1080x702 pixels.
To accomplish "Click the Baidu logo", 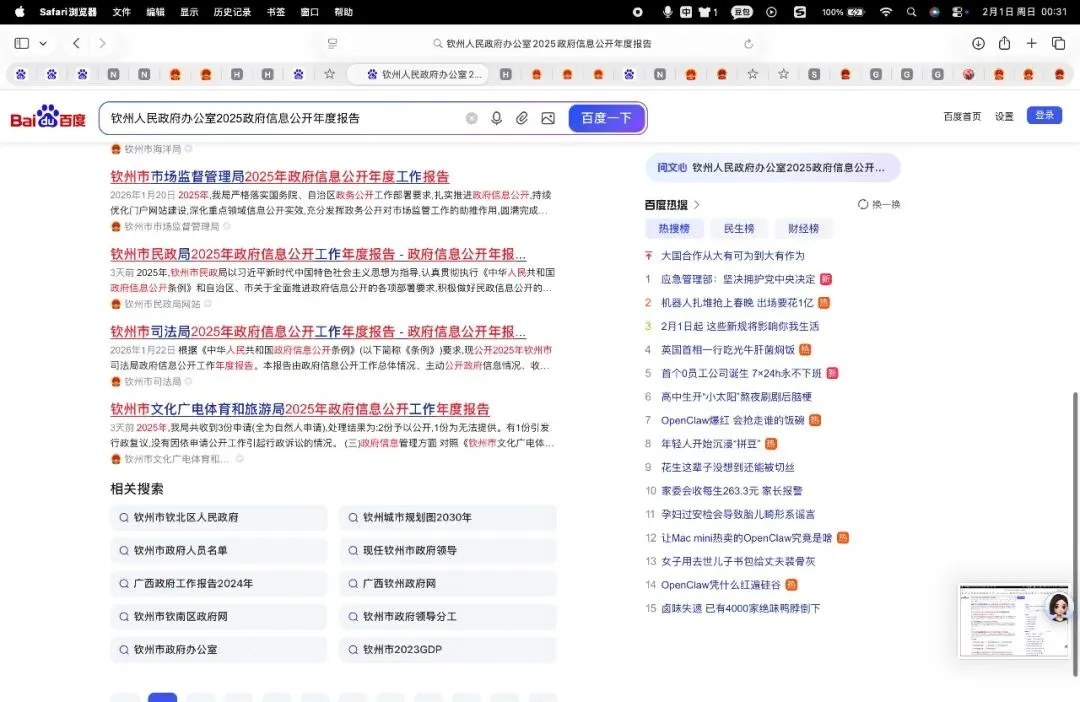I will [48, 118].
